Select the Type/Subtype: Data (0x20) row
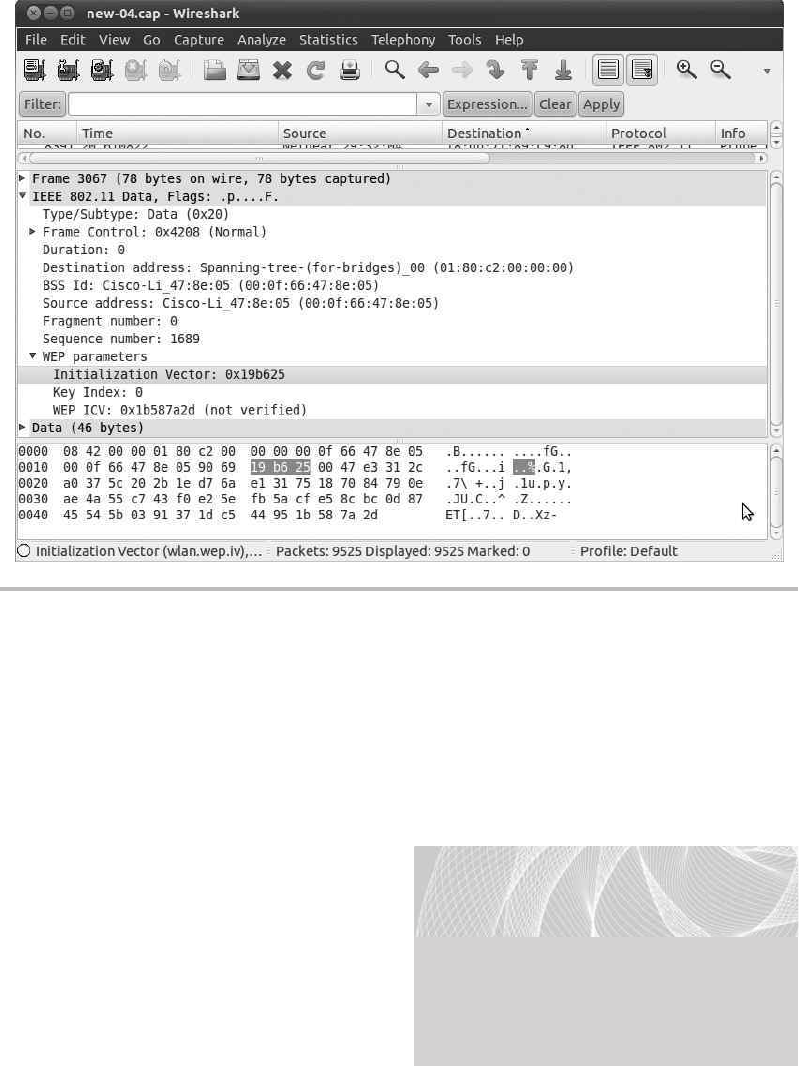The width and height of the screenshot is (799, 1066). coord(392,214)
